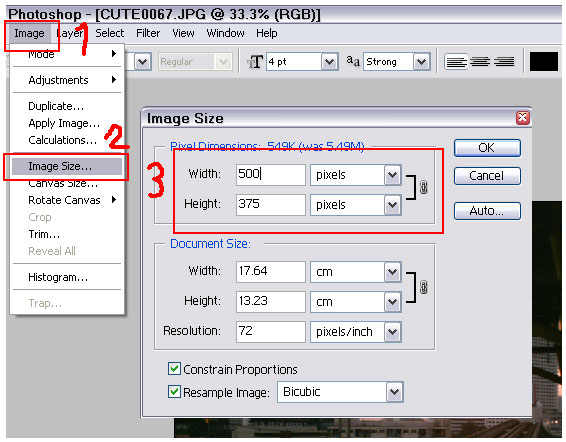Screen dimensions: 566x442
Task: Click the Resolution field showing 72
Action: [271, 332]
